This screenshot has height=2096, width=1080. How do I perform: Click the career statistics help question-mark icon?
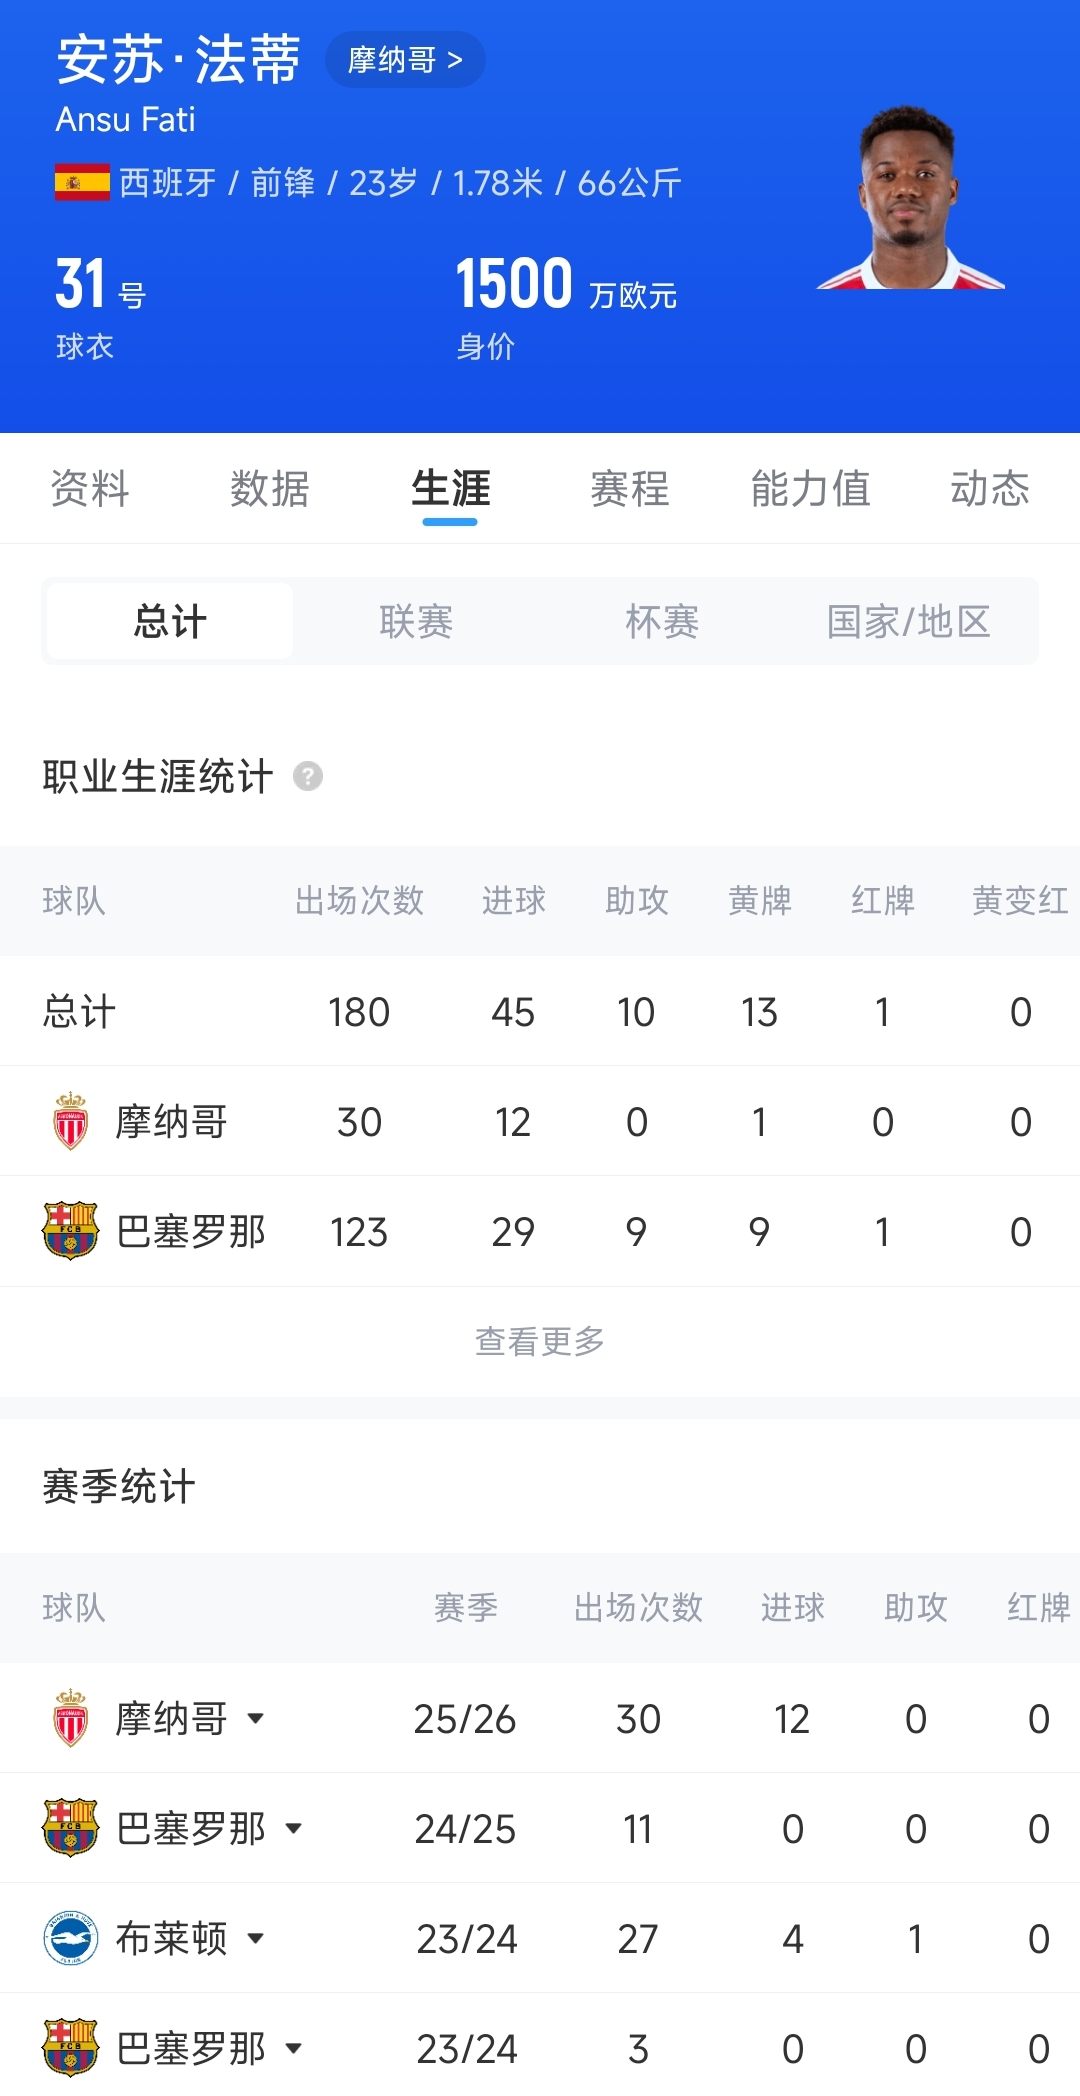coord(308,776)
